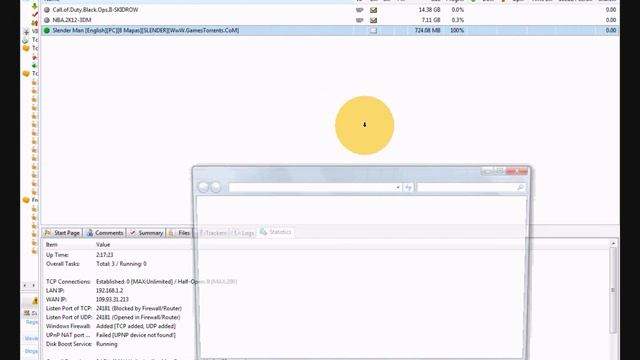
Task: Click the search magnifier icon in Explorer
Action: [x=520, y=187]
